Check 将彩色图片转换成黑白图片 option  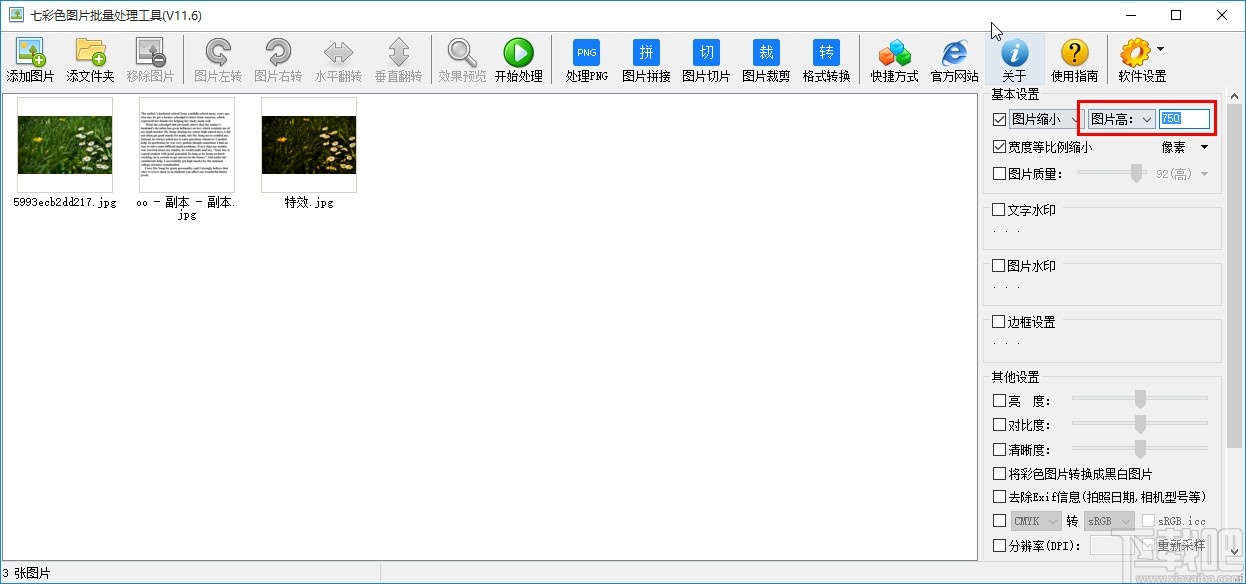click(x=1000, y=474)
